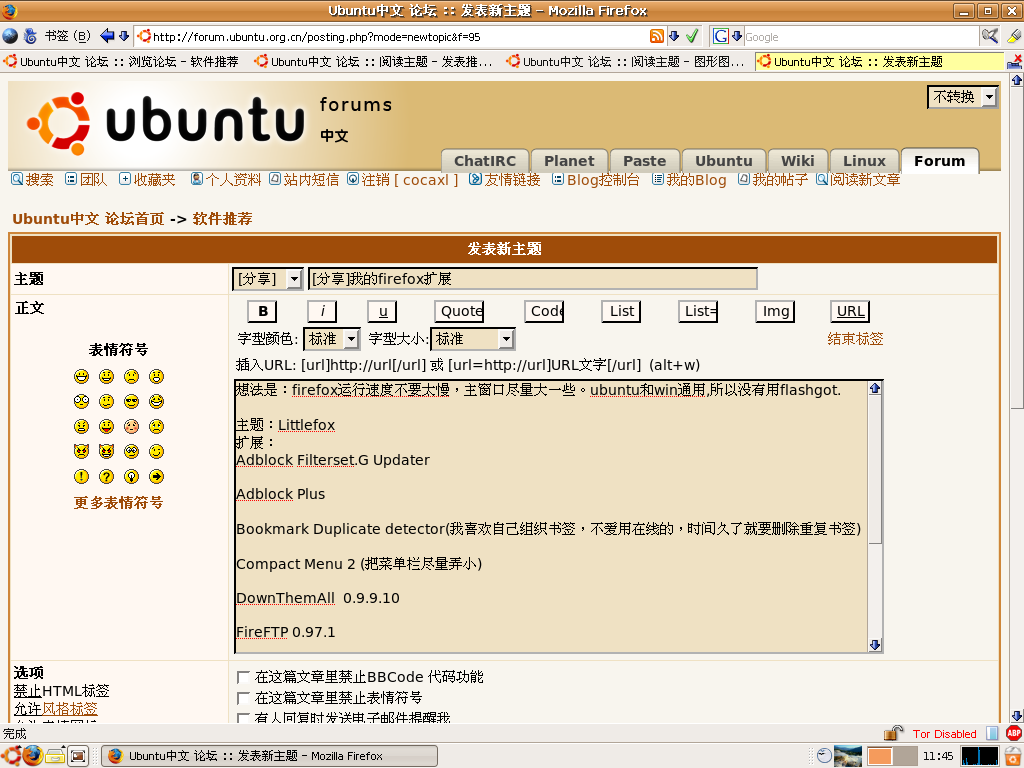Insert the sad frowning smiley

(x=131, y=376)
